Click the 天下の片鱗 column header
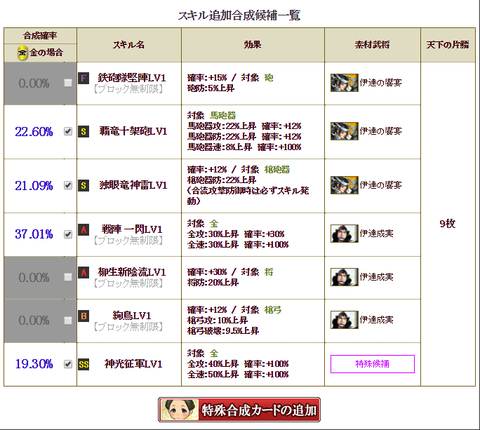Screen dimensions: 480x430 pyautogui.click(x=448, y=45)
